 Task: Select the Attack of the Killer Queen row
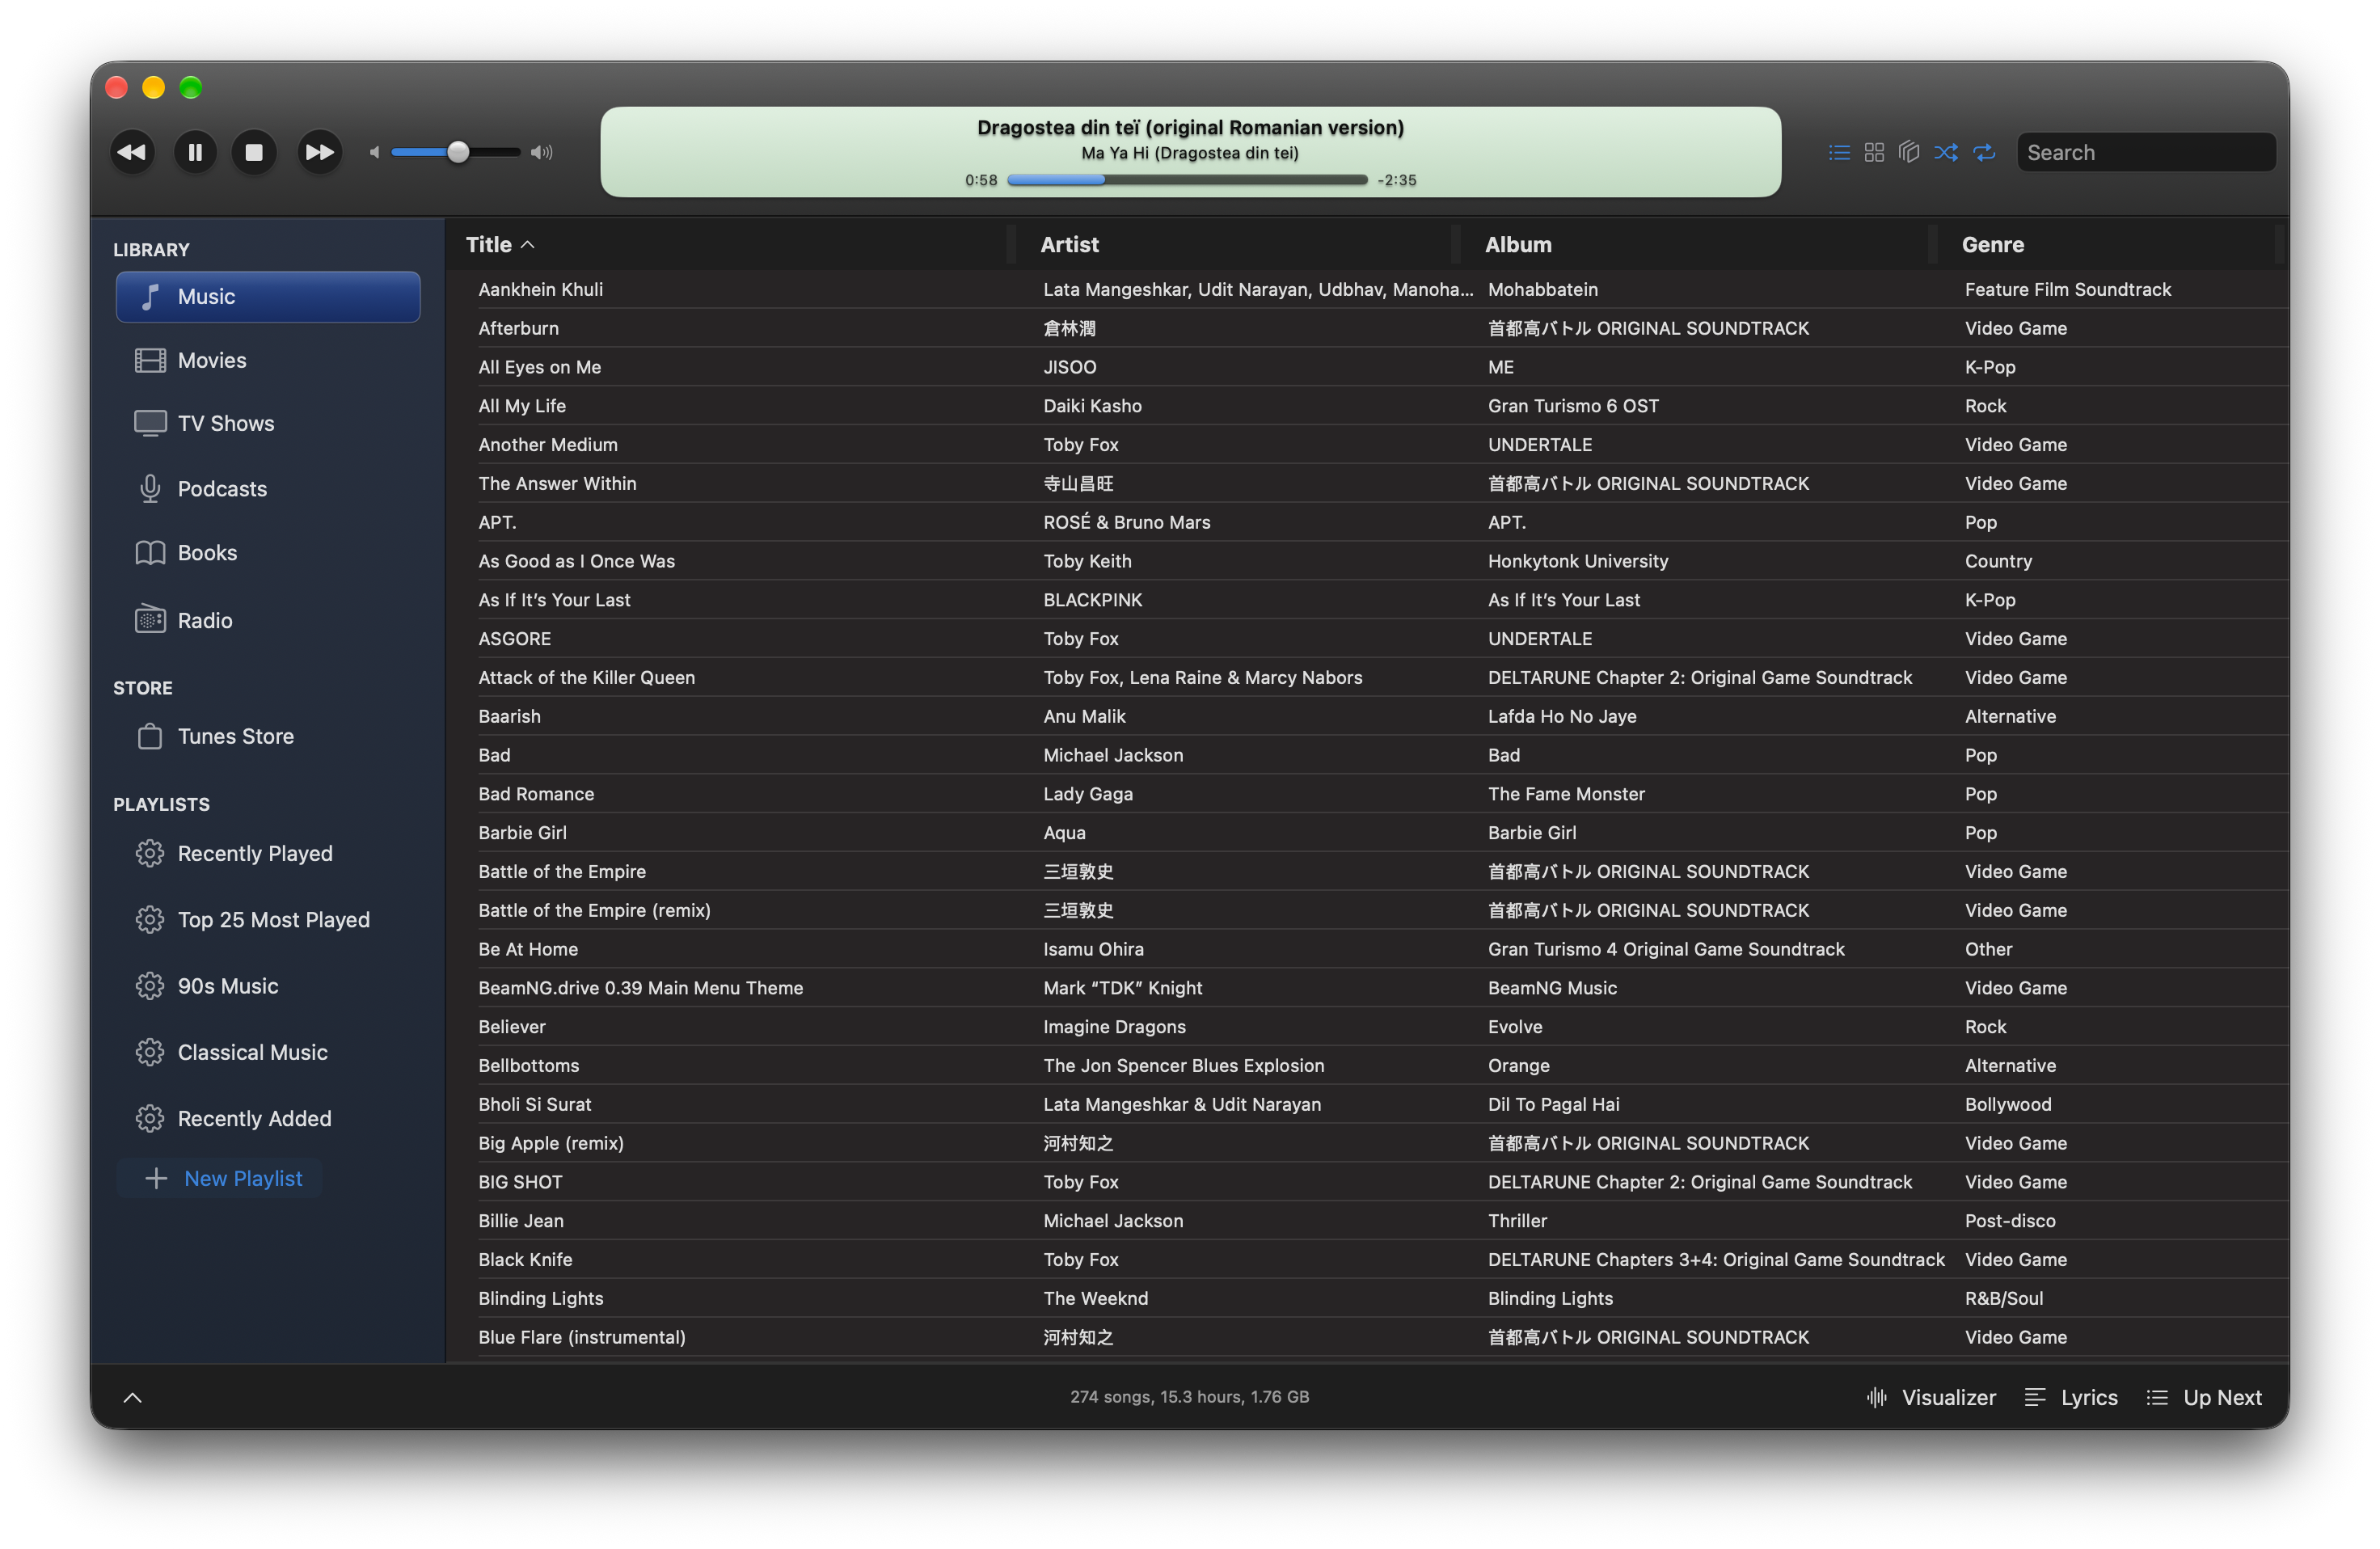(x=1367, y=677)
